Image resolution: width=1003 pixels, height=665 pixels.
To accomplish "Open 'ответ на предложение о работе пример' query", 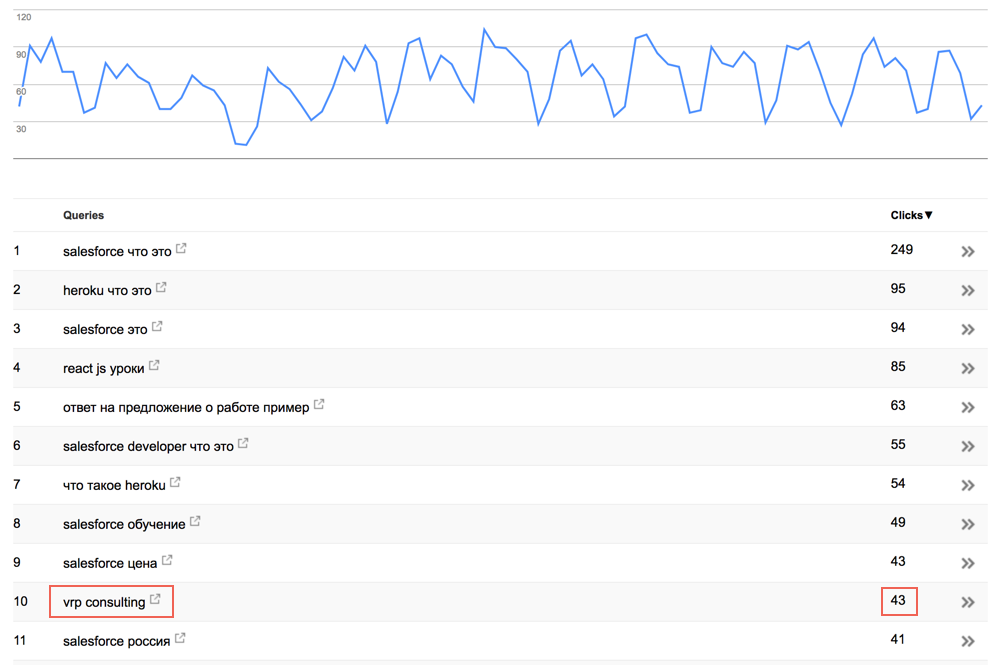I will click(x=186, y=408).
